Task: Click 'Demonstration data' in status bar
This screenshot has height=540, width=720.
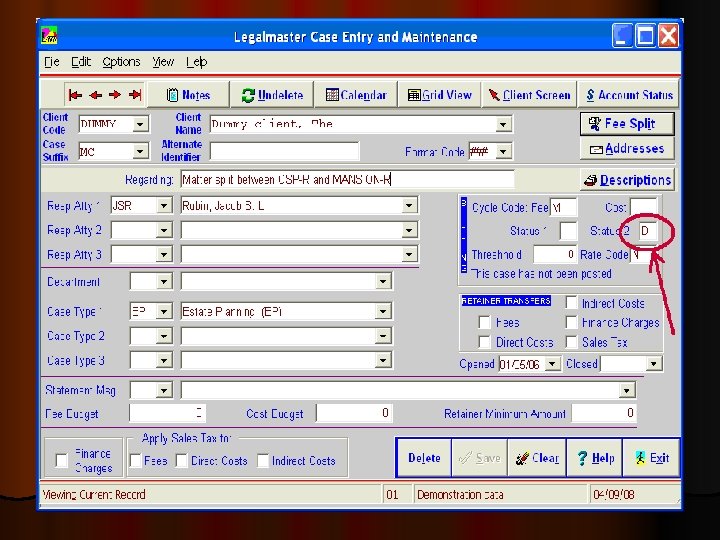Action: click(x=460, y=495)
